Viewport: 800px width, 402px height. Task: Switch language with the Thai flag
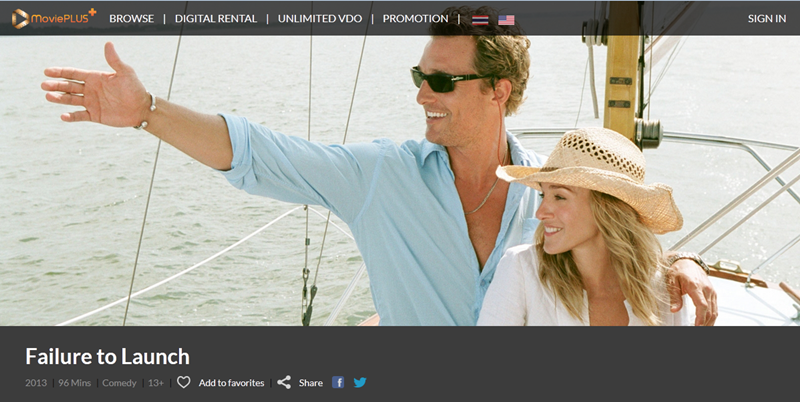[480, 20]
